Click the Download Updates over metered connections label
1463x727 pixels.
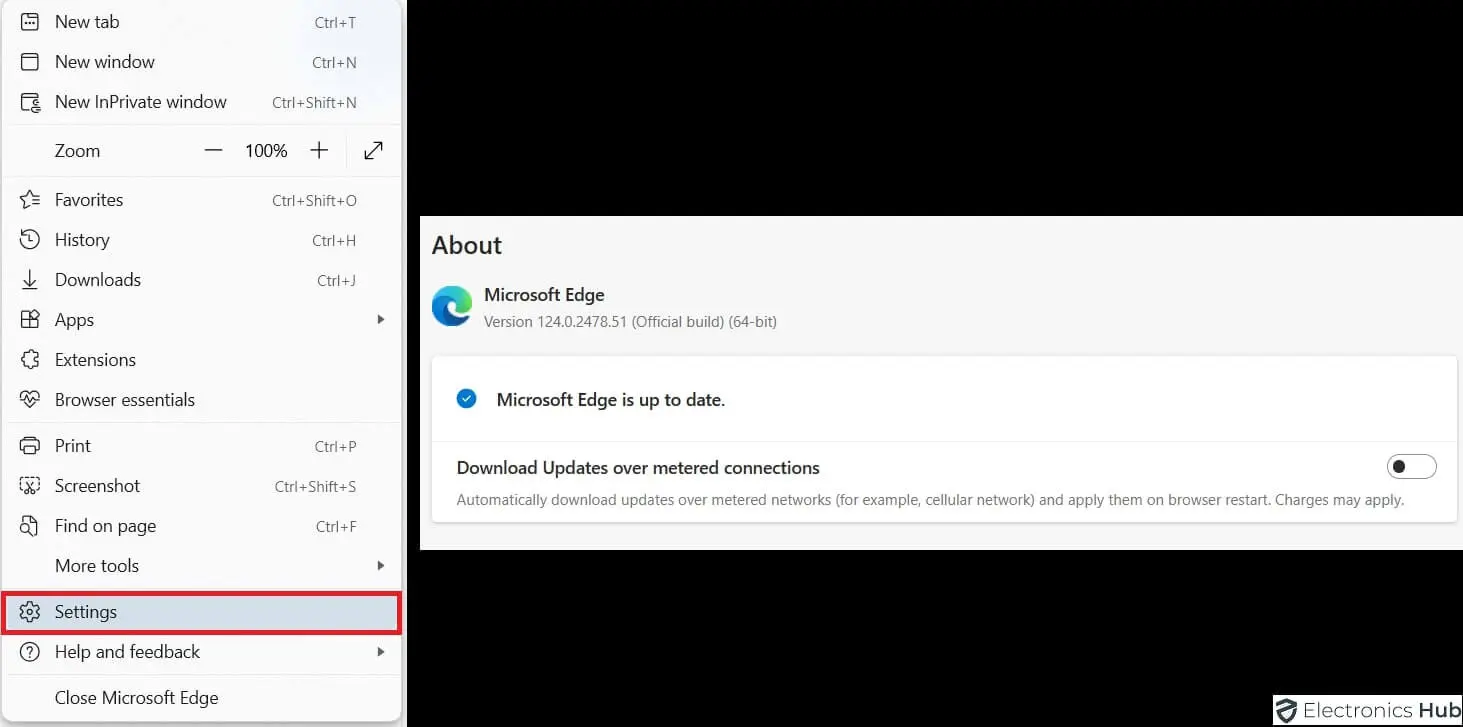click(638, 467)
